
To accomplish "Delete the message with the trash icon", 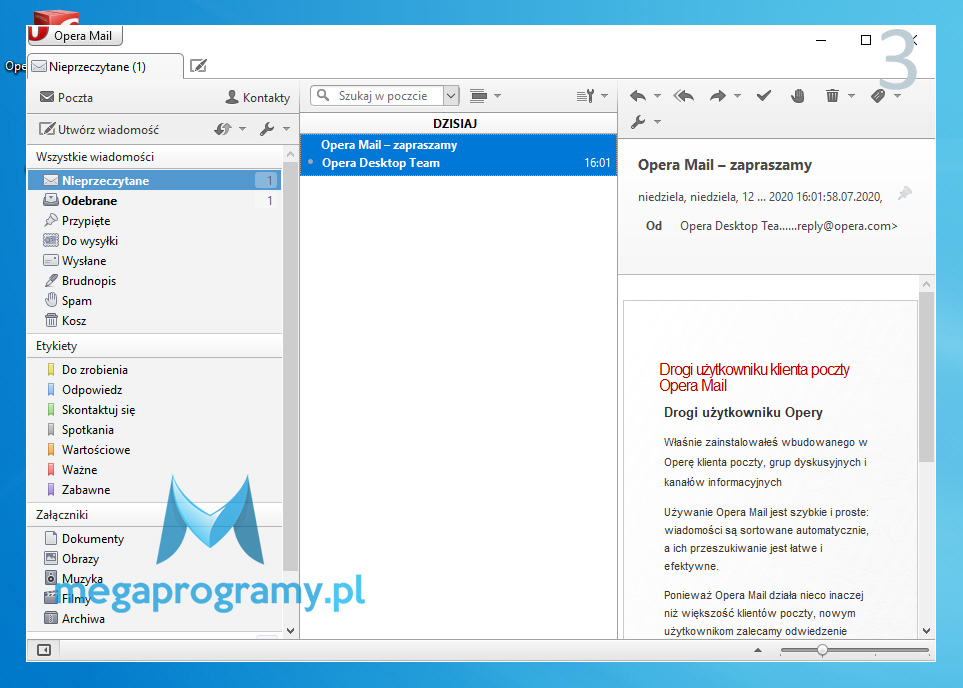I will (x=832, y=95).
